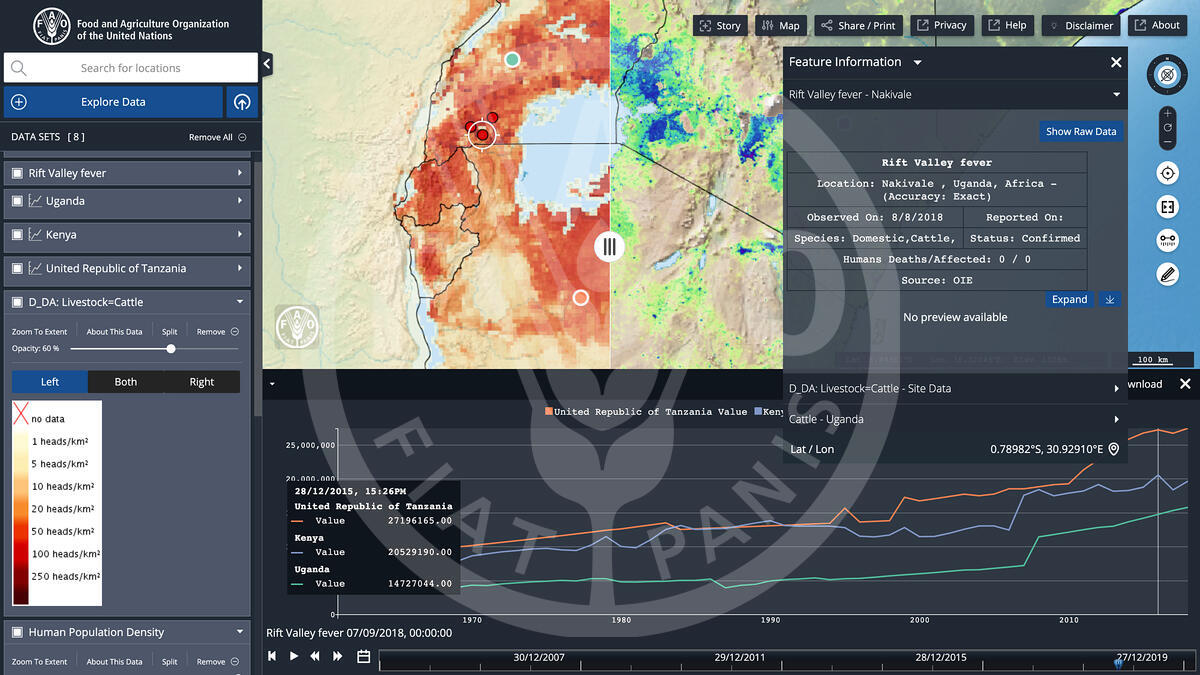
Task: Split the Human Population Density layer
Action: [x=170, y=662]
